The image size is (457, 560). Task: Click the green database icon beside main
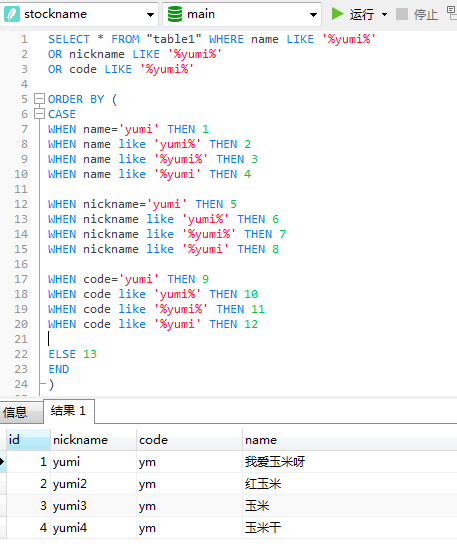pos(175,14)
